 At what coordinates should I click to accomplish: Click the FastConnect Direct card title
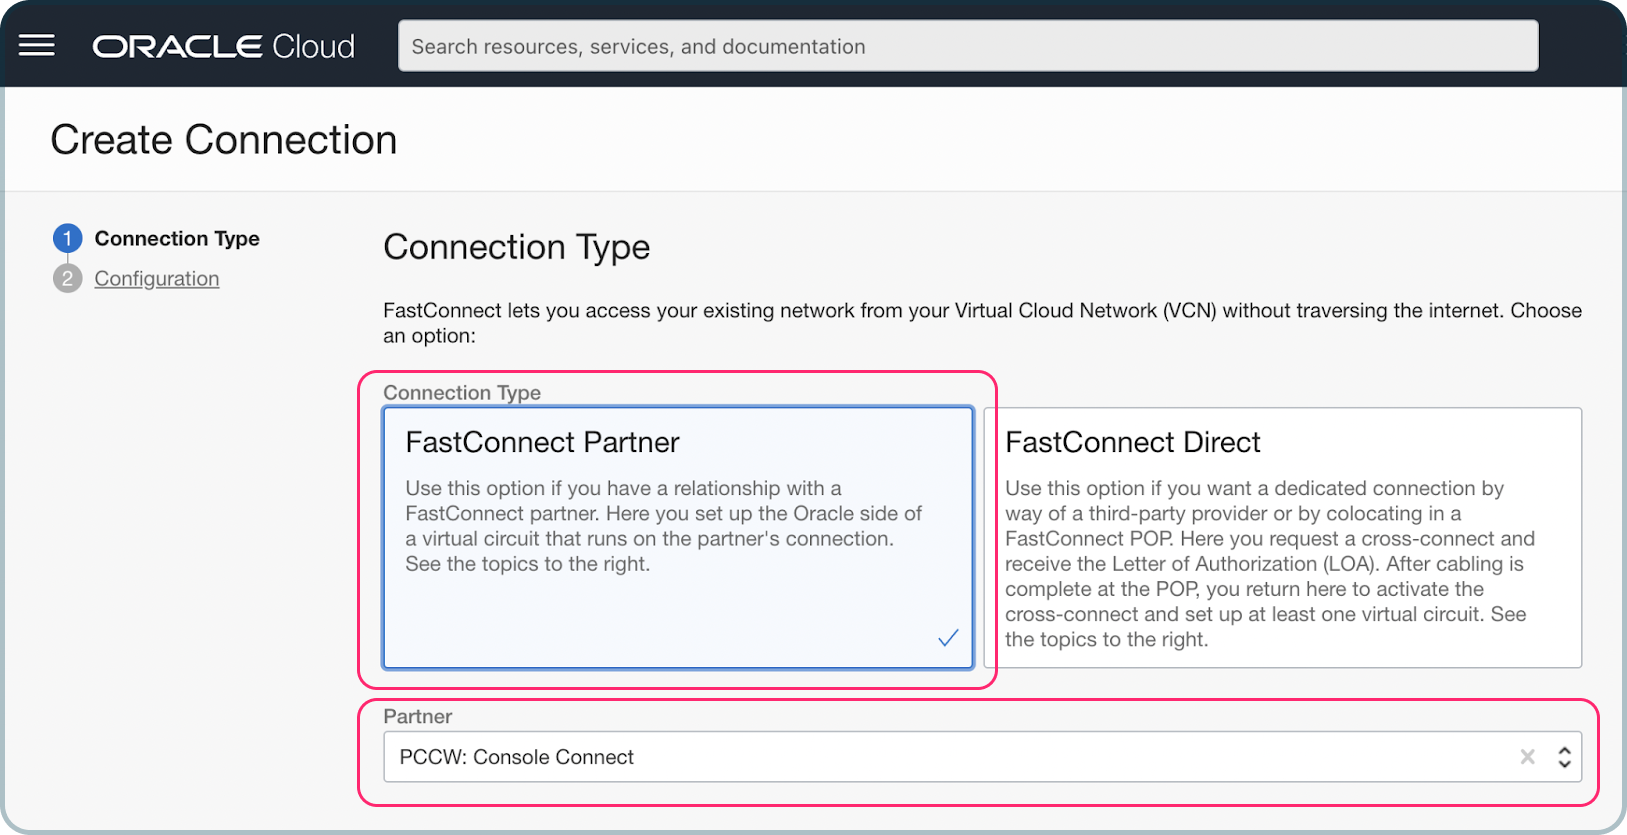pos(1133,442)
